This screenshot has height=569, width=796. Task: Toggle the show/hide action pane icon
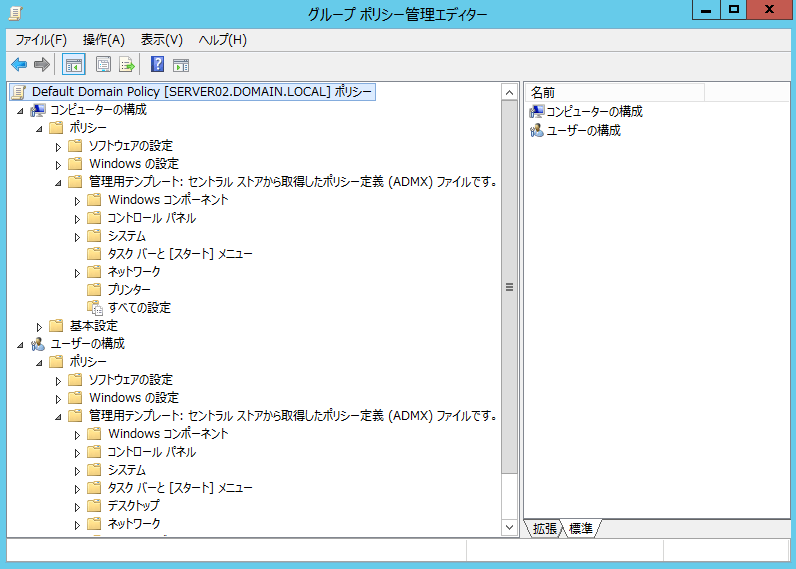(x=181, y=65)
